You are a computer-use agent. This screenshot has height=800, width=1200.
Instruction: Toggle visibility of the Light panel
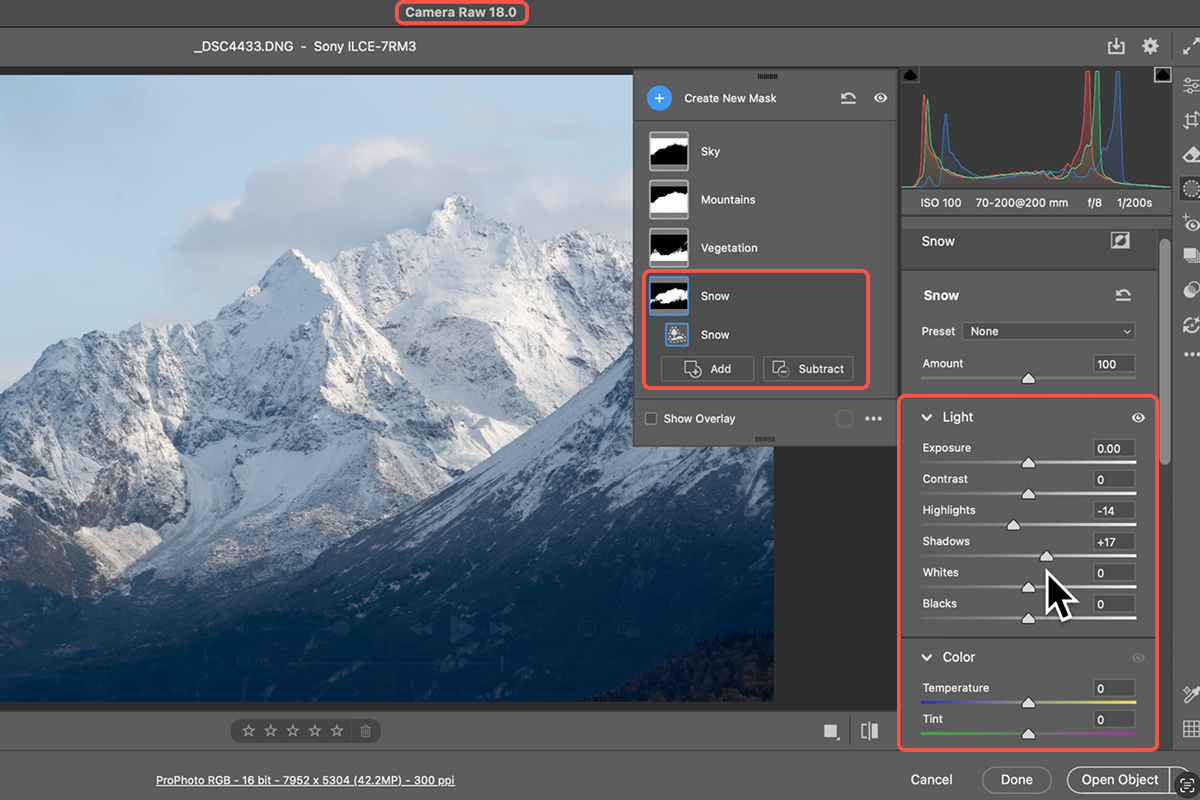1138,418
